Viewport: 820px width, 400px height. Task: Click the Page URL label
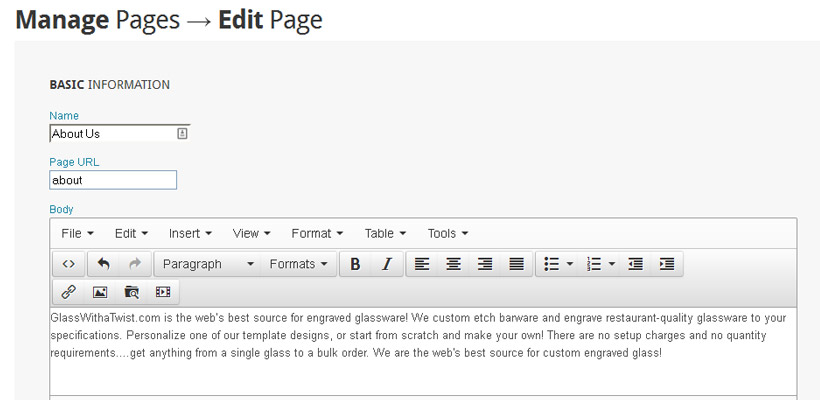74,162
